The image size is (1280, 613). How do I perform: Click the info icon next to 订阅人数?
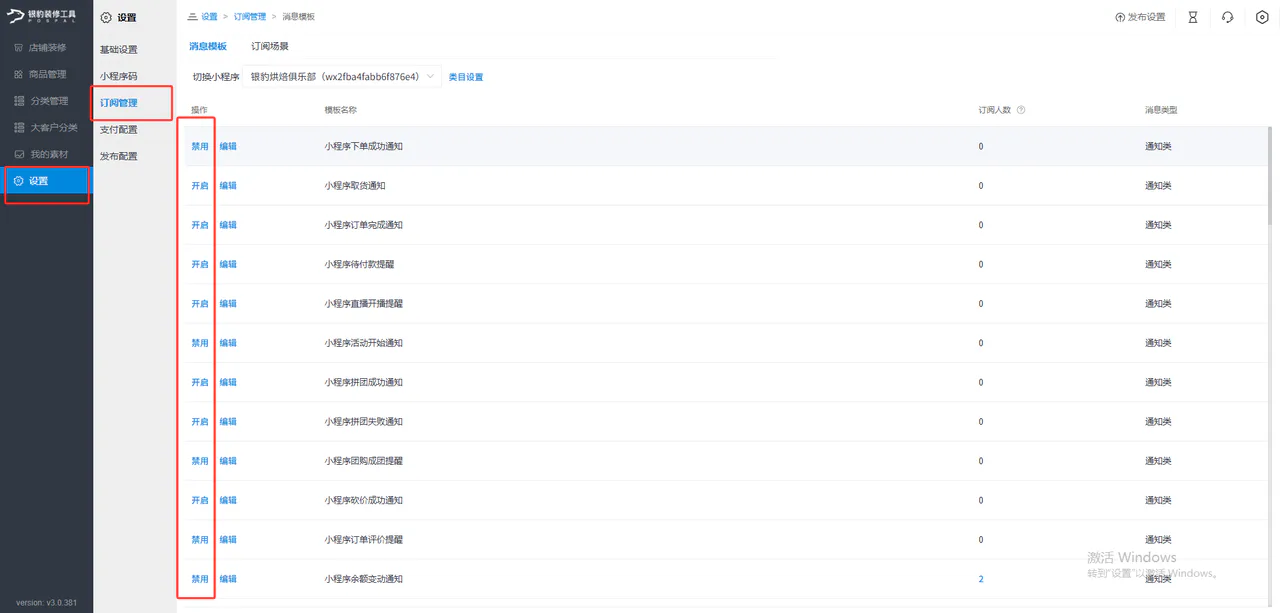pyautogui.click(x=1021, y=110)
